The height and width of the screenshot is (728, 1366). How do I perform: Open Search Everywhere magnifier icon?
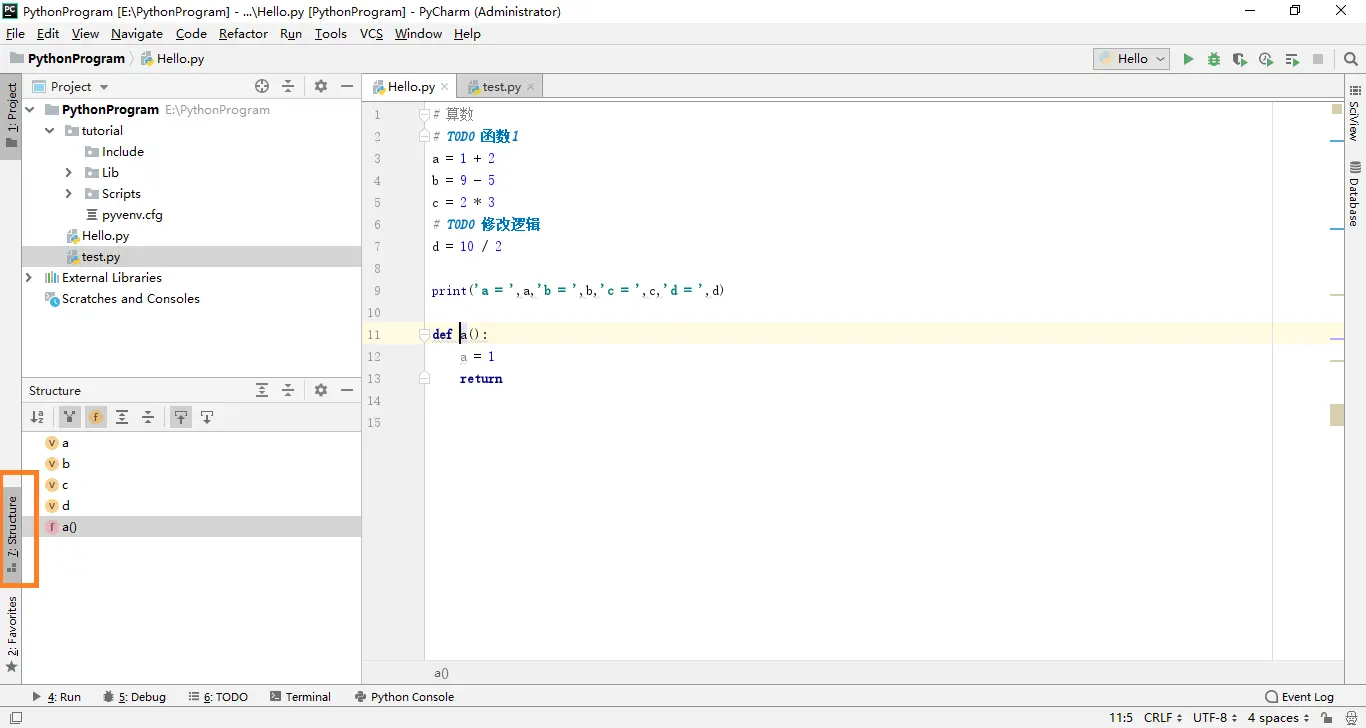tap(1351, 59)
